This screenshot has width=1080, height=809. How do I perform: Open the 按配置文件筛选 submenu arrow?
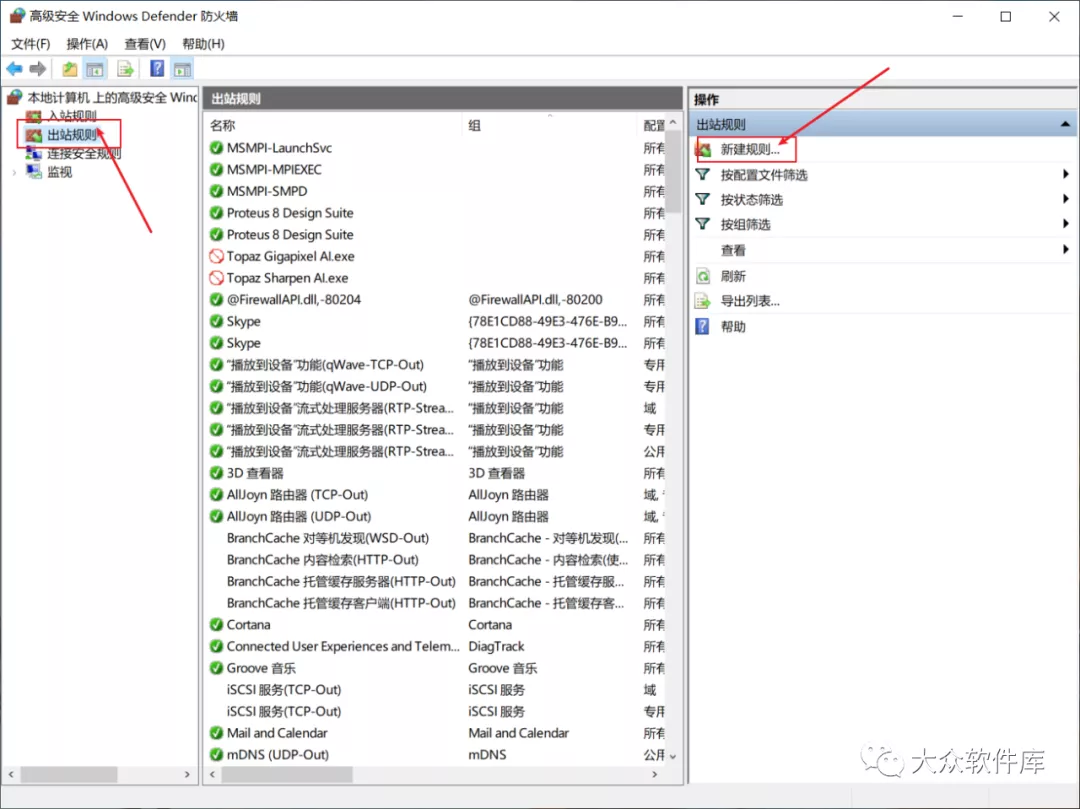point(1066,175)
